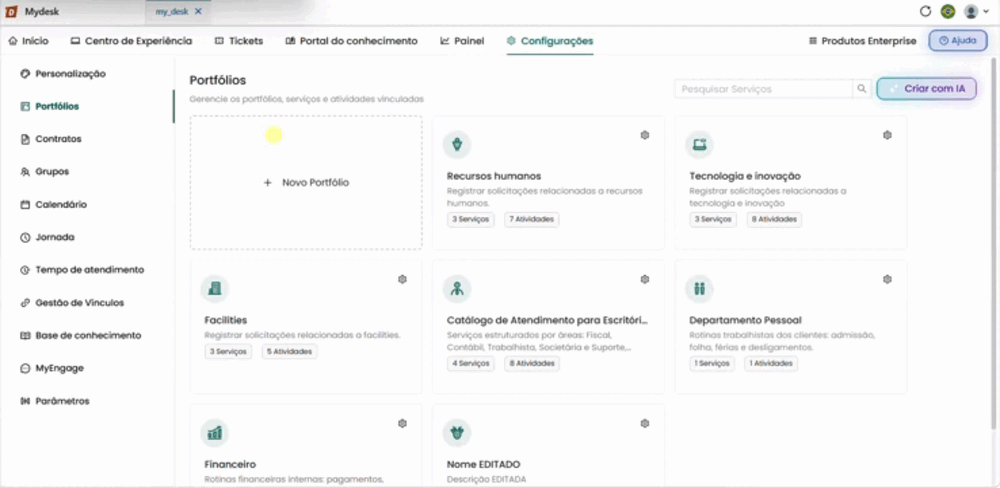This screenshot has height=488, width=1000.
Task: Open Parâmetros in the sidebar
Action: (55, 401)
